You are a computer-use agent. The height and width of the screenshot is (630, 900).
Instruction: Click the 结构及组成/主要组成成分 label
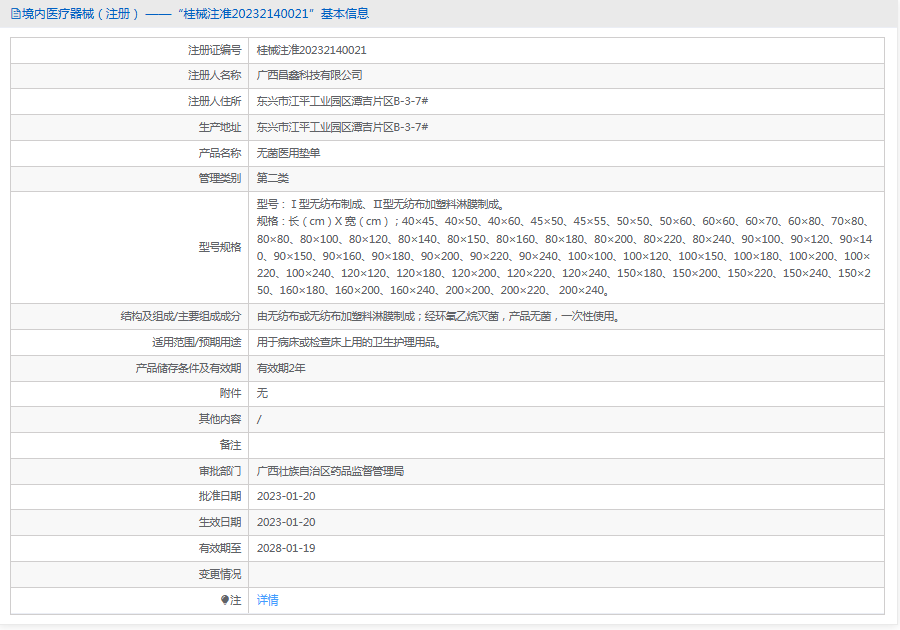pos(181,316)
